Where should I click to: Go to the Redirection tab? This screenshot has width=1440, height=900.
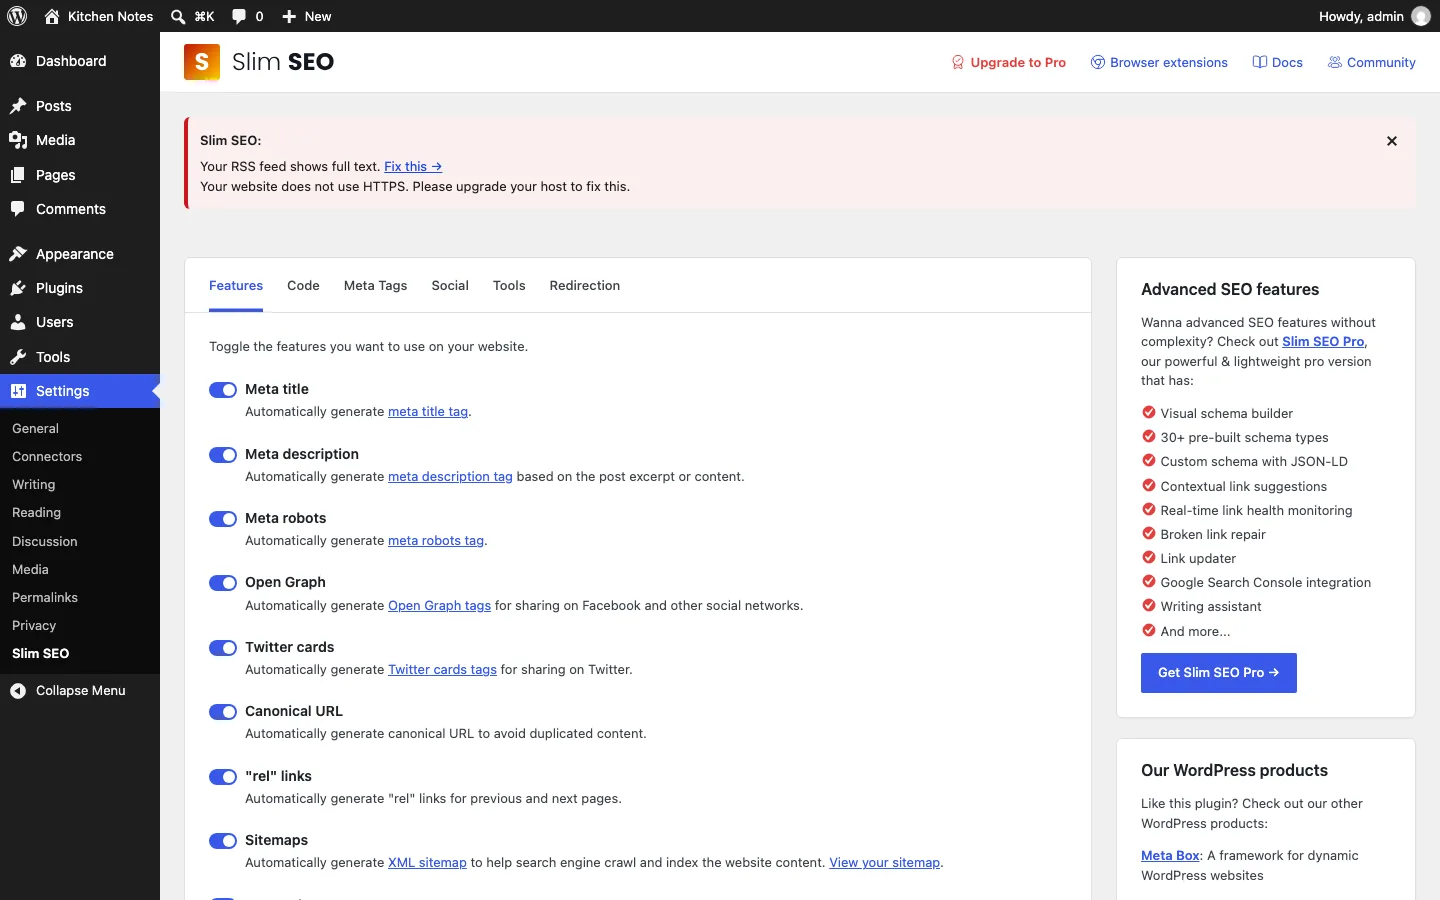click(x=585, y=286)
